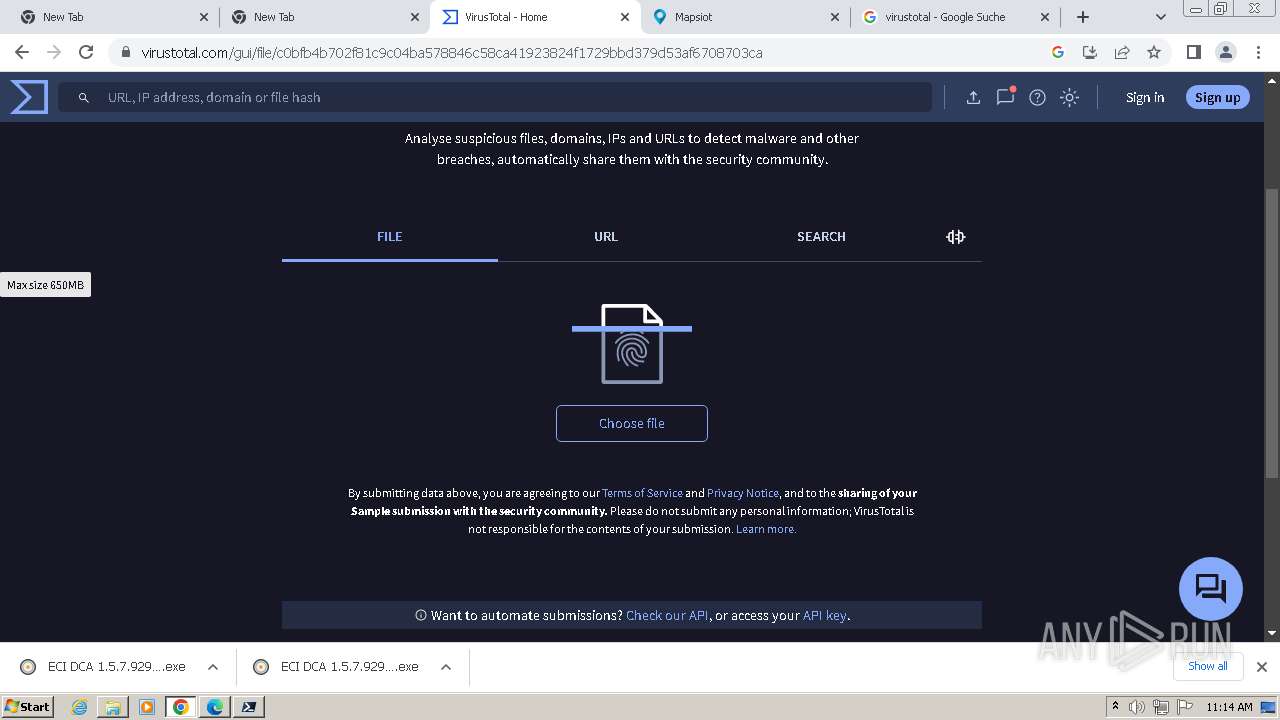Switch to the URL tab
Screen dimensions: 1280x720
[606, 237]
